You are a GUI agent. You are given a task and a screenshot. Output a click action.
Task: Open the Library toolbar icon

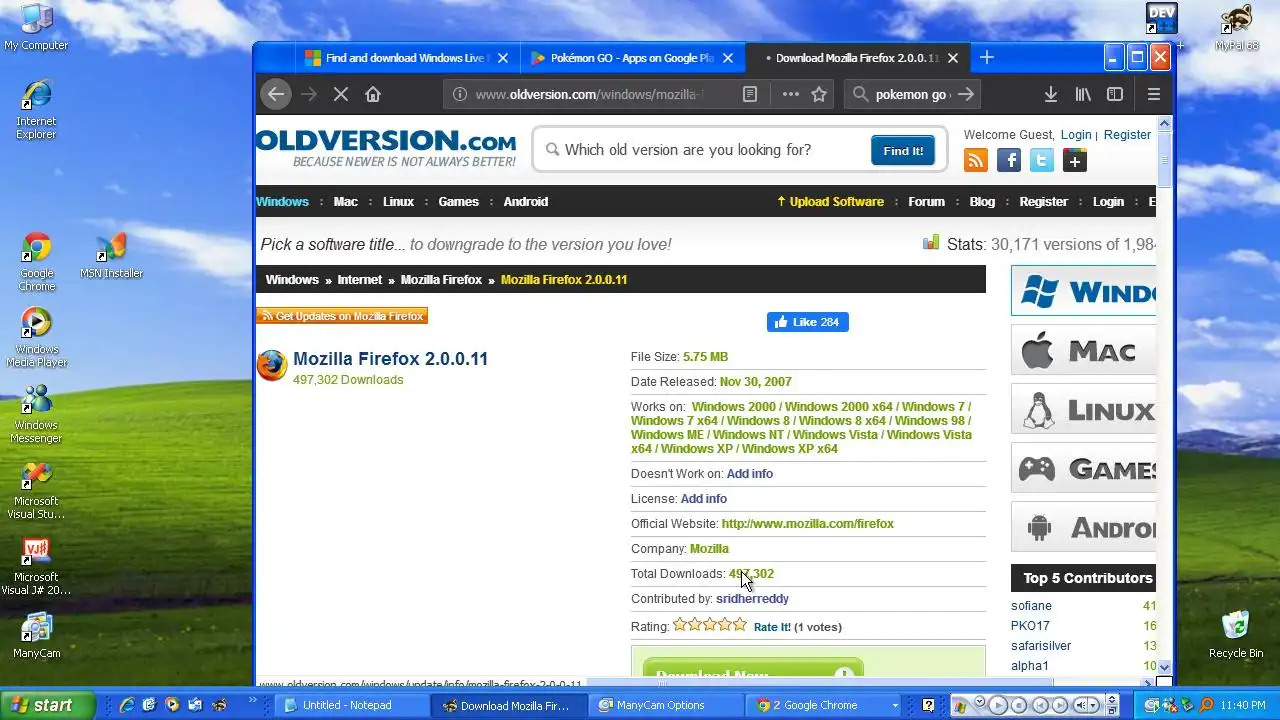click(1083, 94)
